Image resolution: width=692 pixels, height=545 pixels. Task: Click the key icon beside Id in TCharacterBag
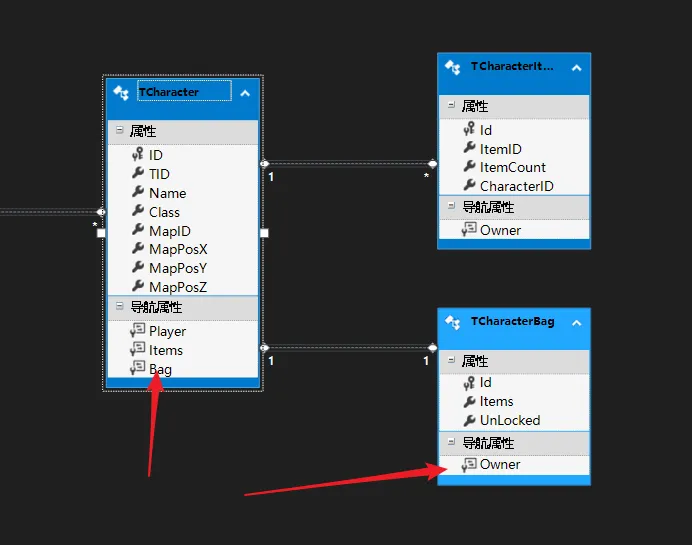coord(469,382)
